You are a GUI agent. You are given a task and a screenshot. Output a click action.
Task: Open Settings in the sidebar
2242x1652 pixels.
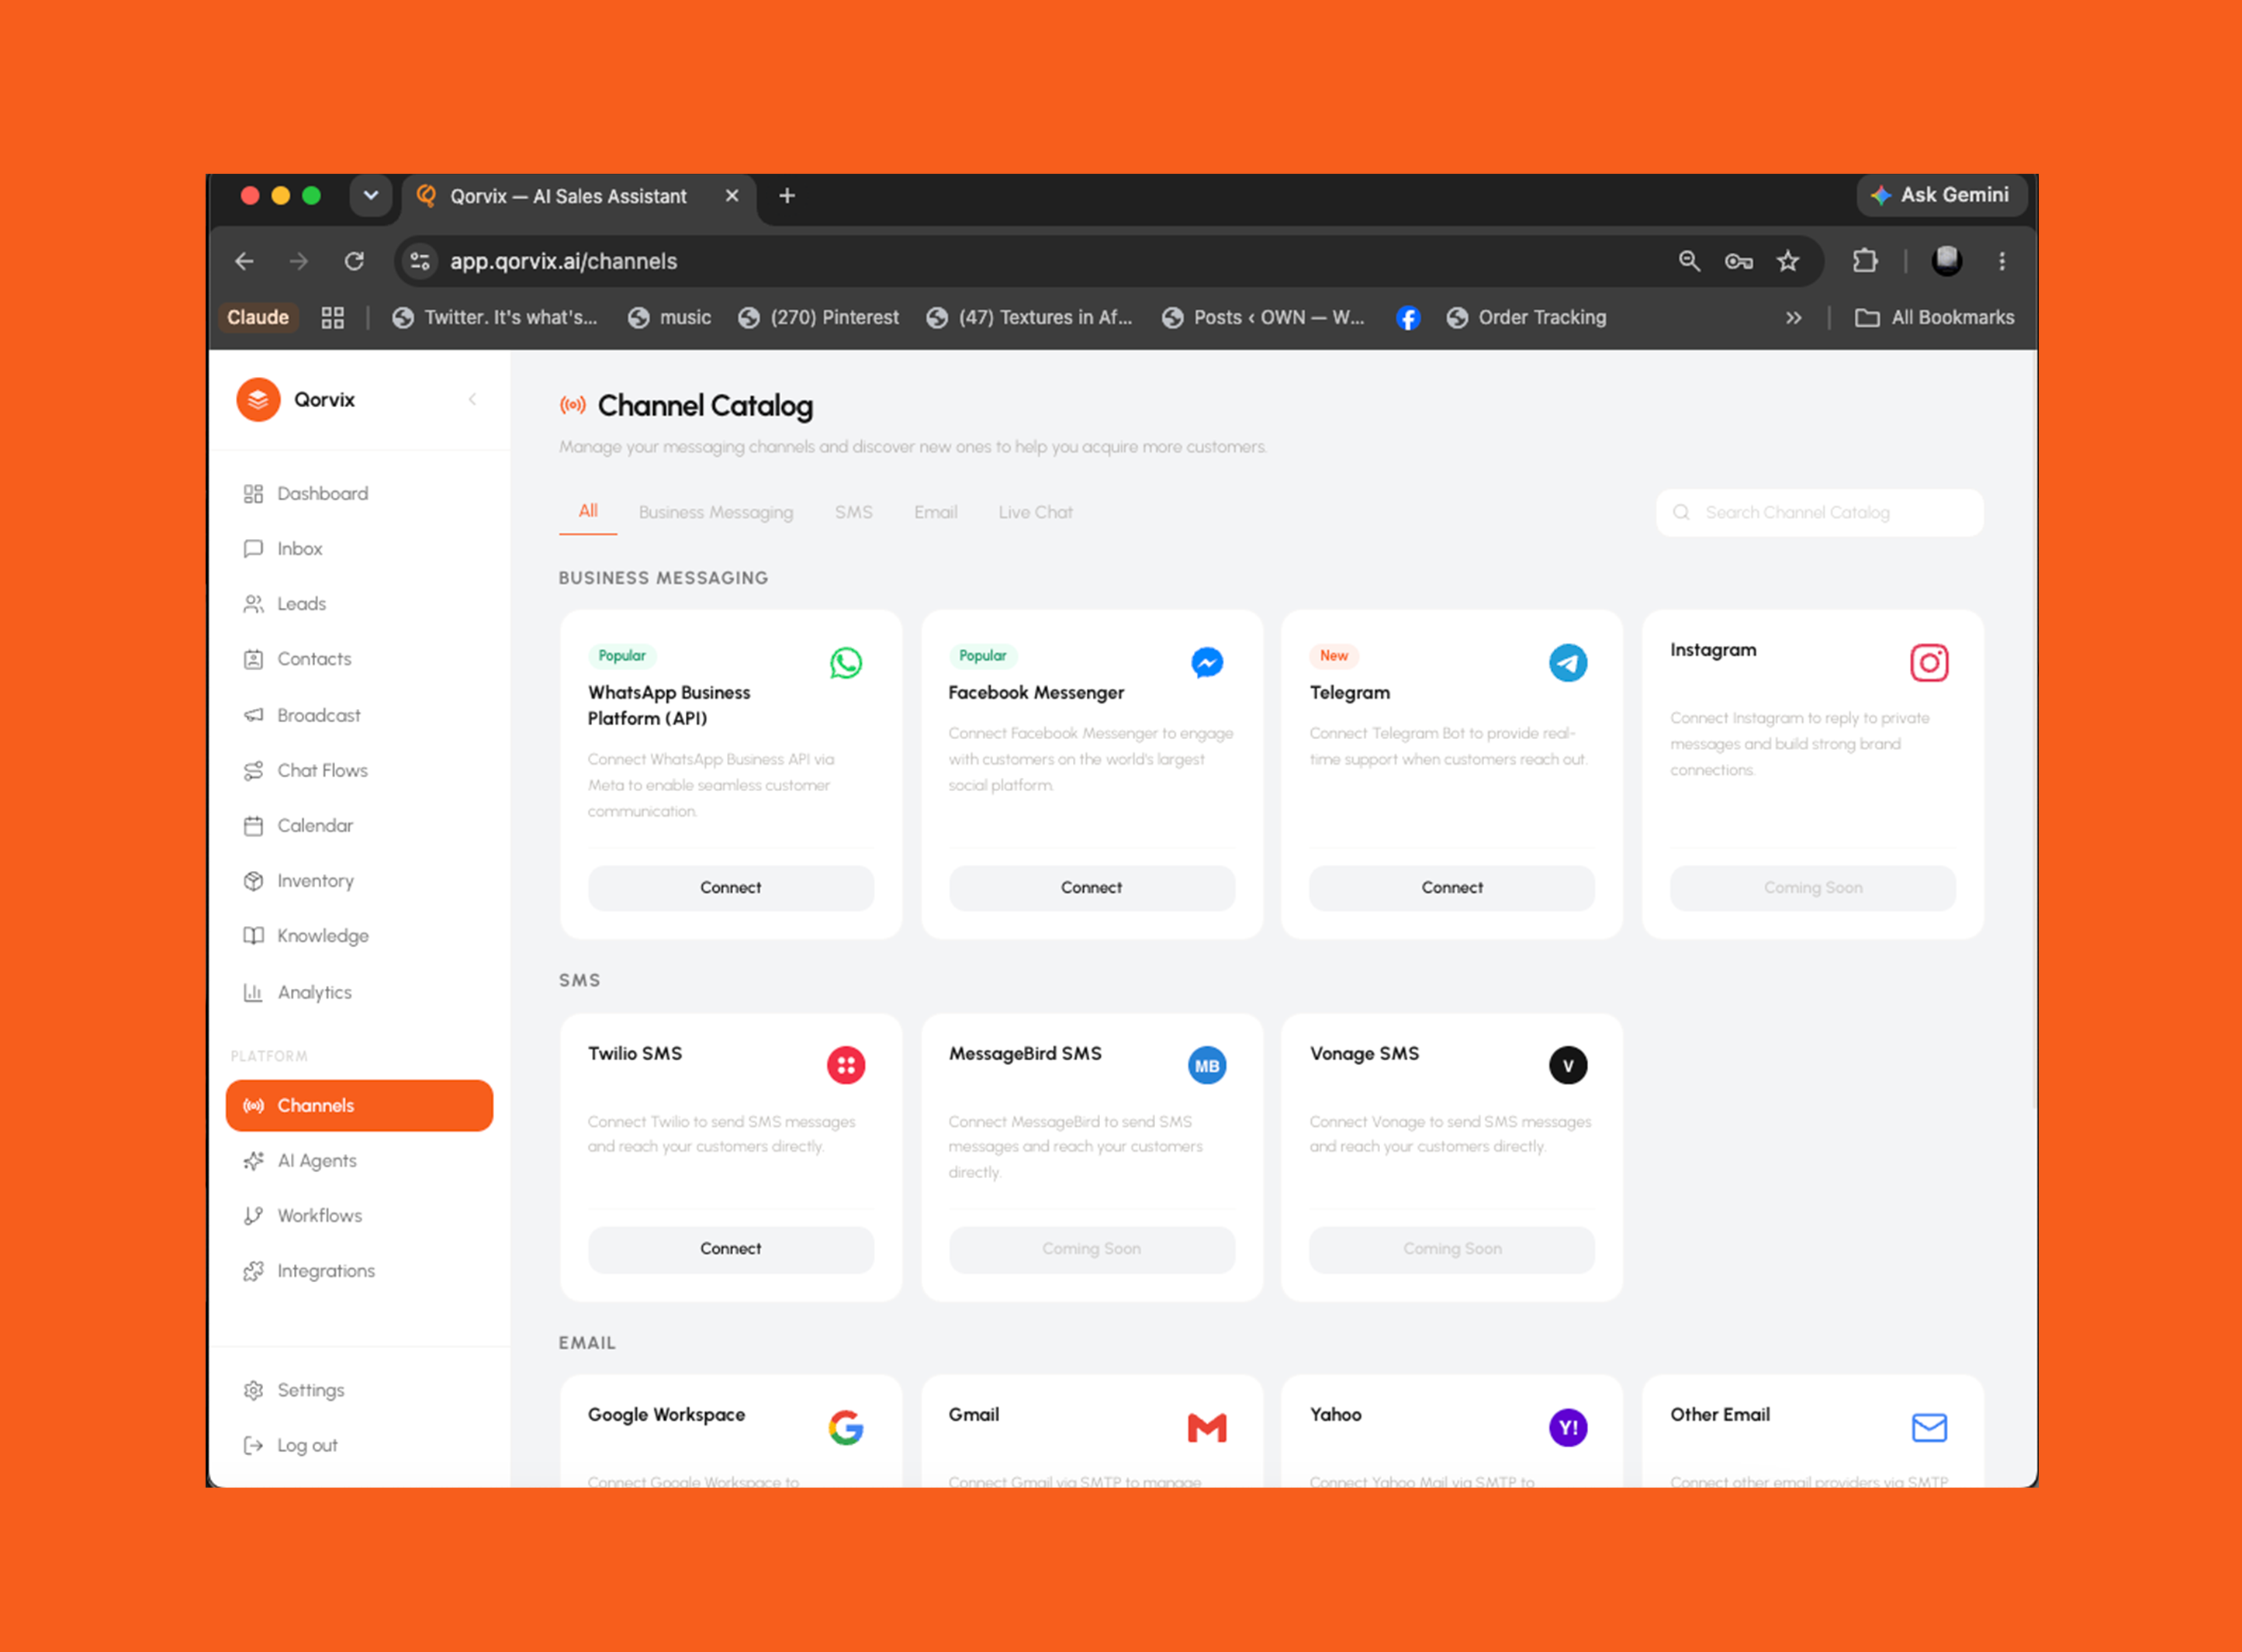pos(360,1390)
